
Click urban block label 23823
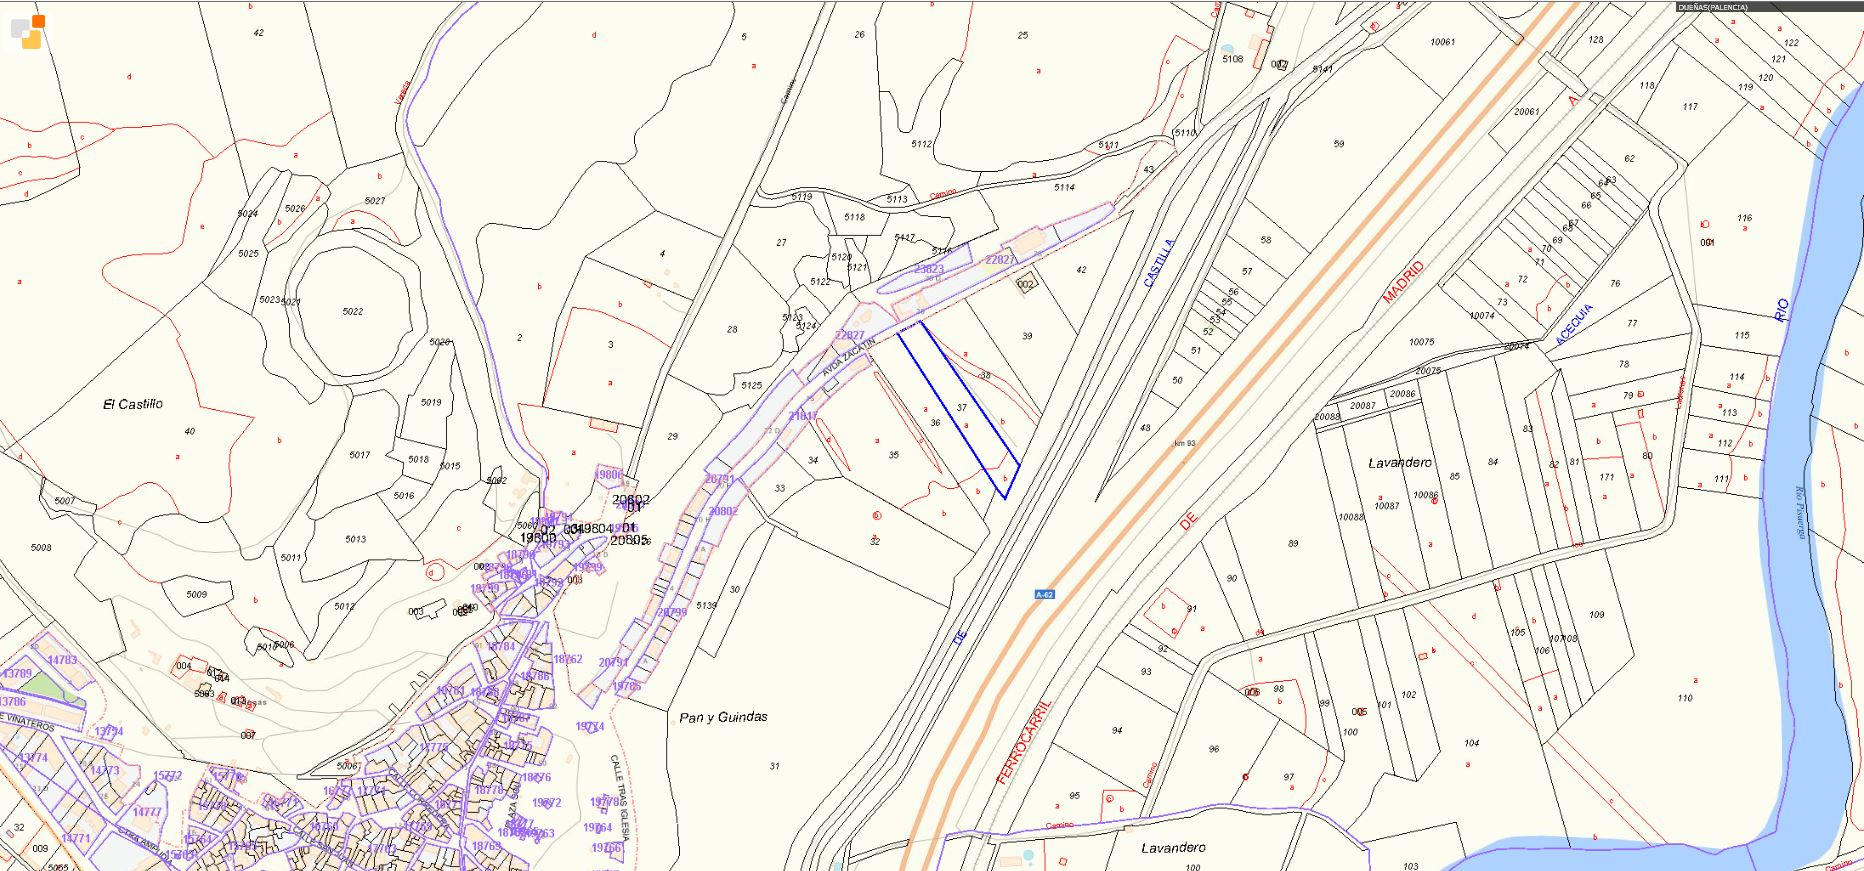(928, 269)
